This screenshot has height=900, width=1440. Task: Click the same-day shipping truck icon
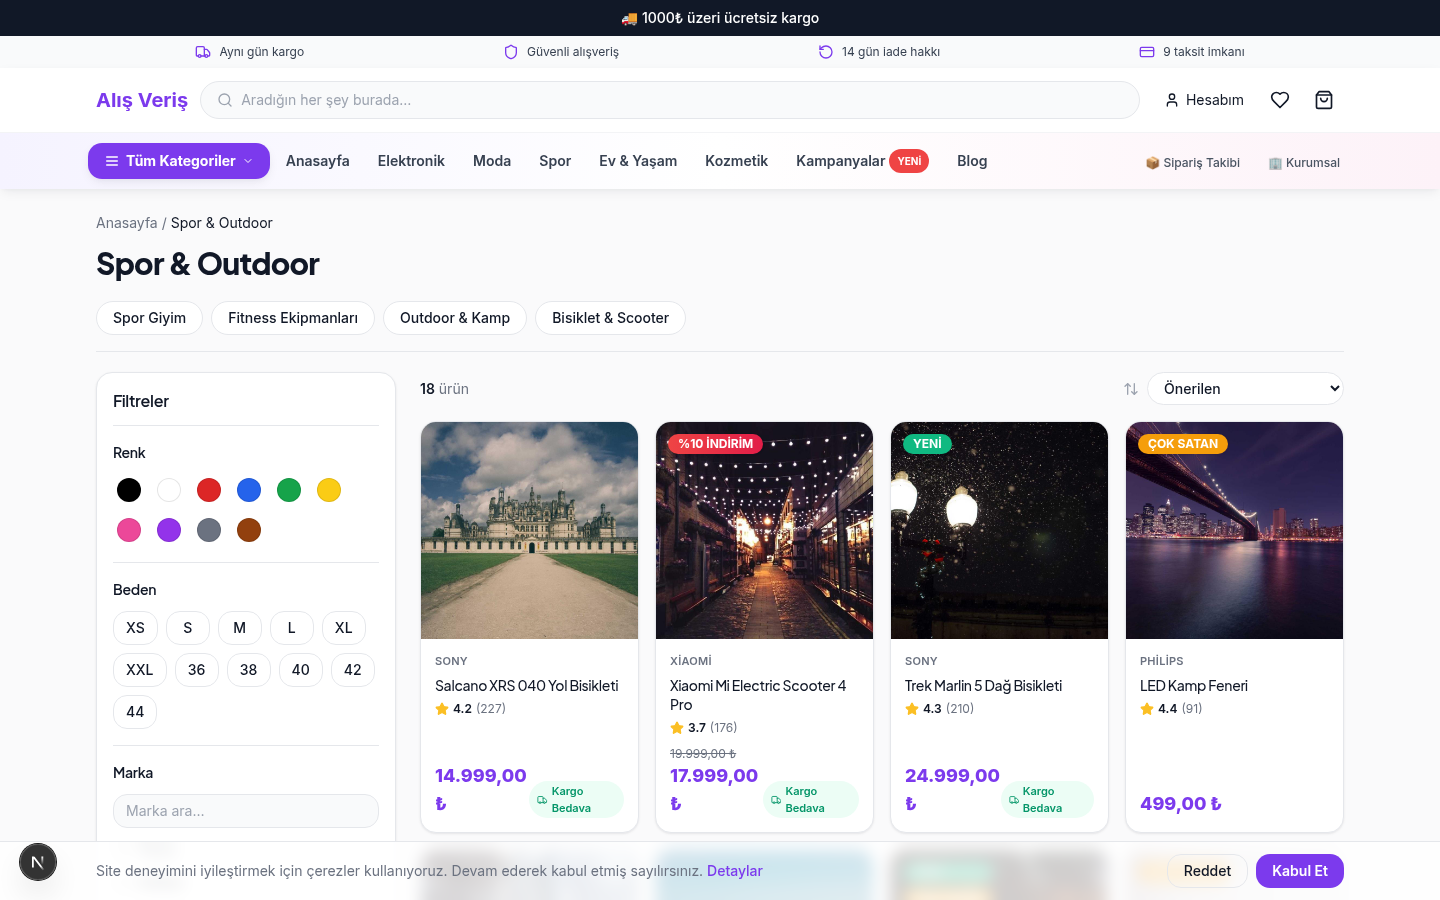203,52
